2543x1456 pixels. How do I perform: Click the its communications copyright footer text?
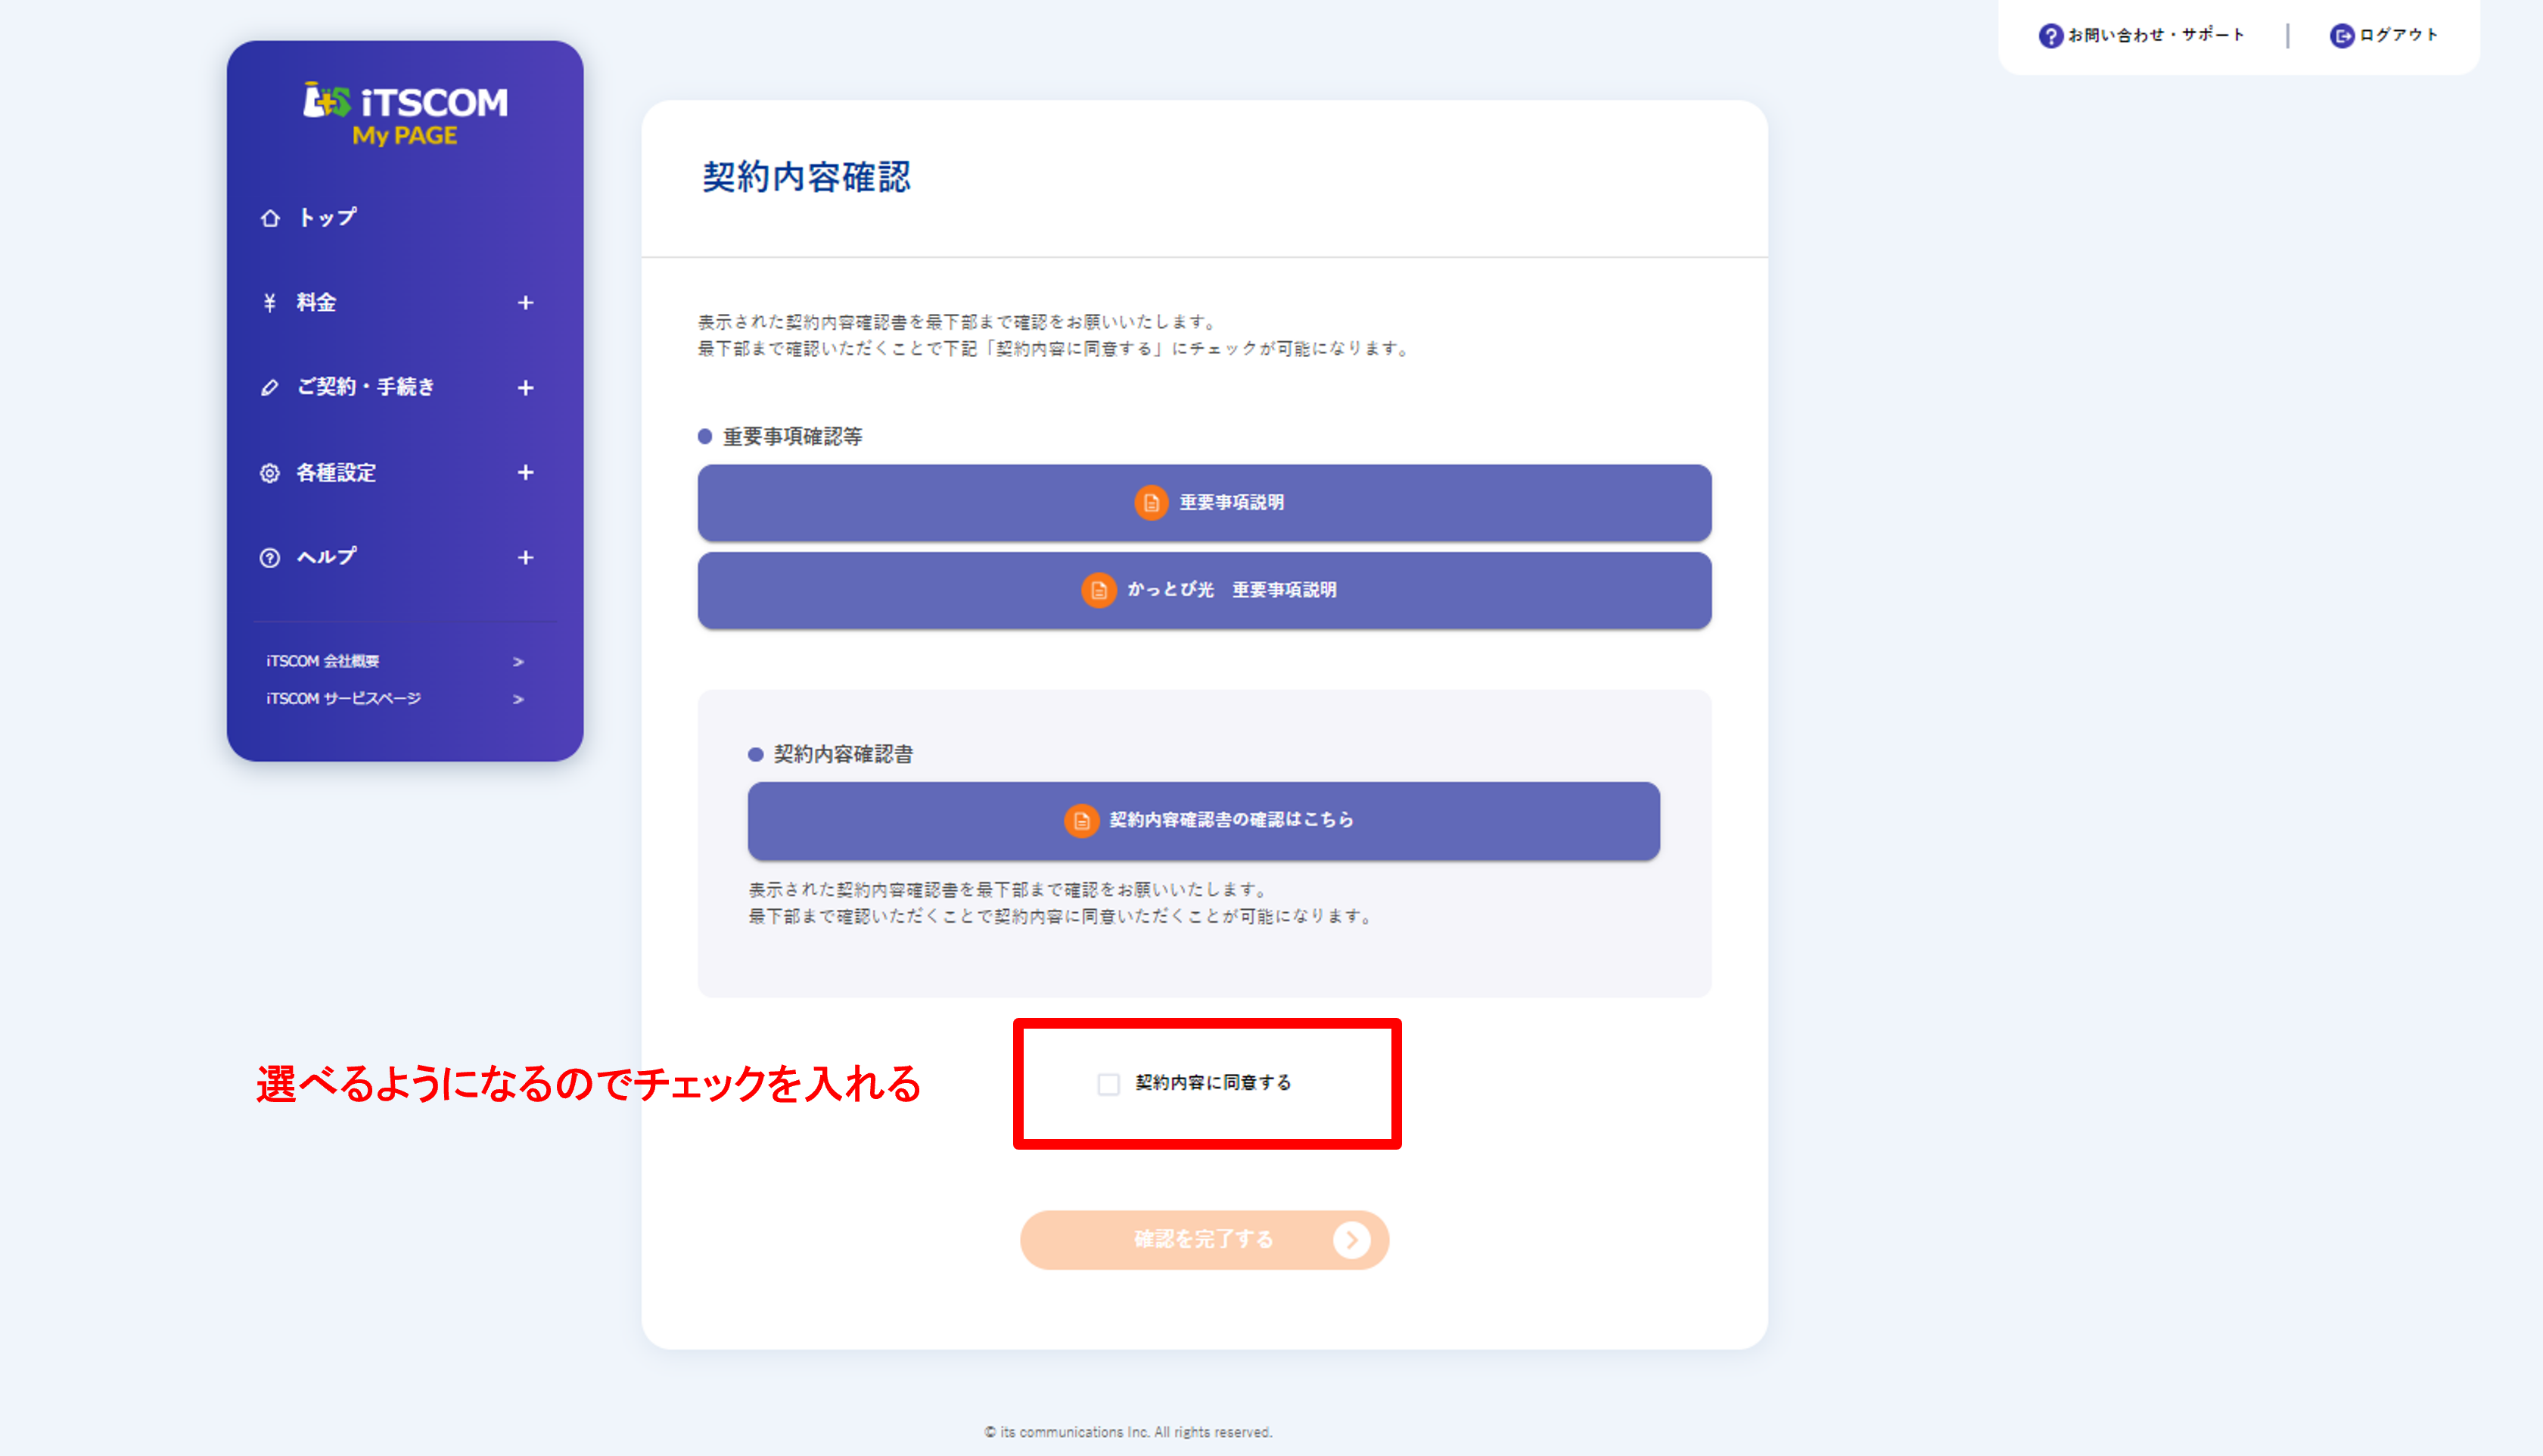click(1127, 1433)
